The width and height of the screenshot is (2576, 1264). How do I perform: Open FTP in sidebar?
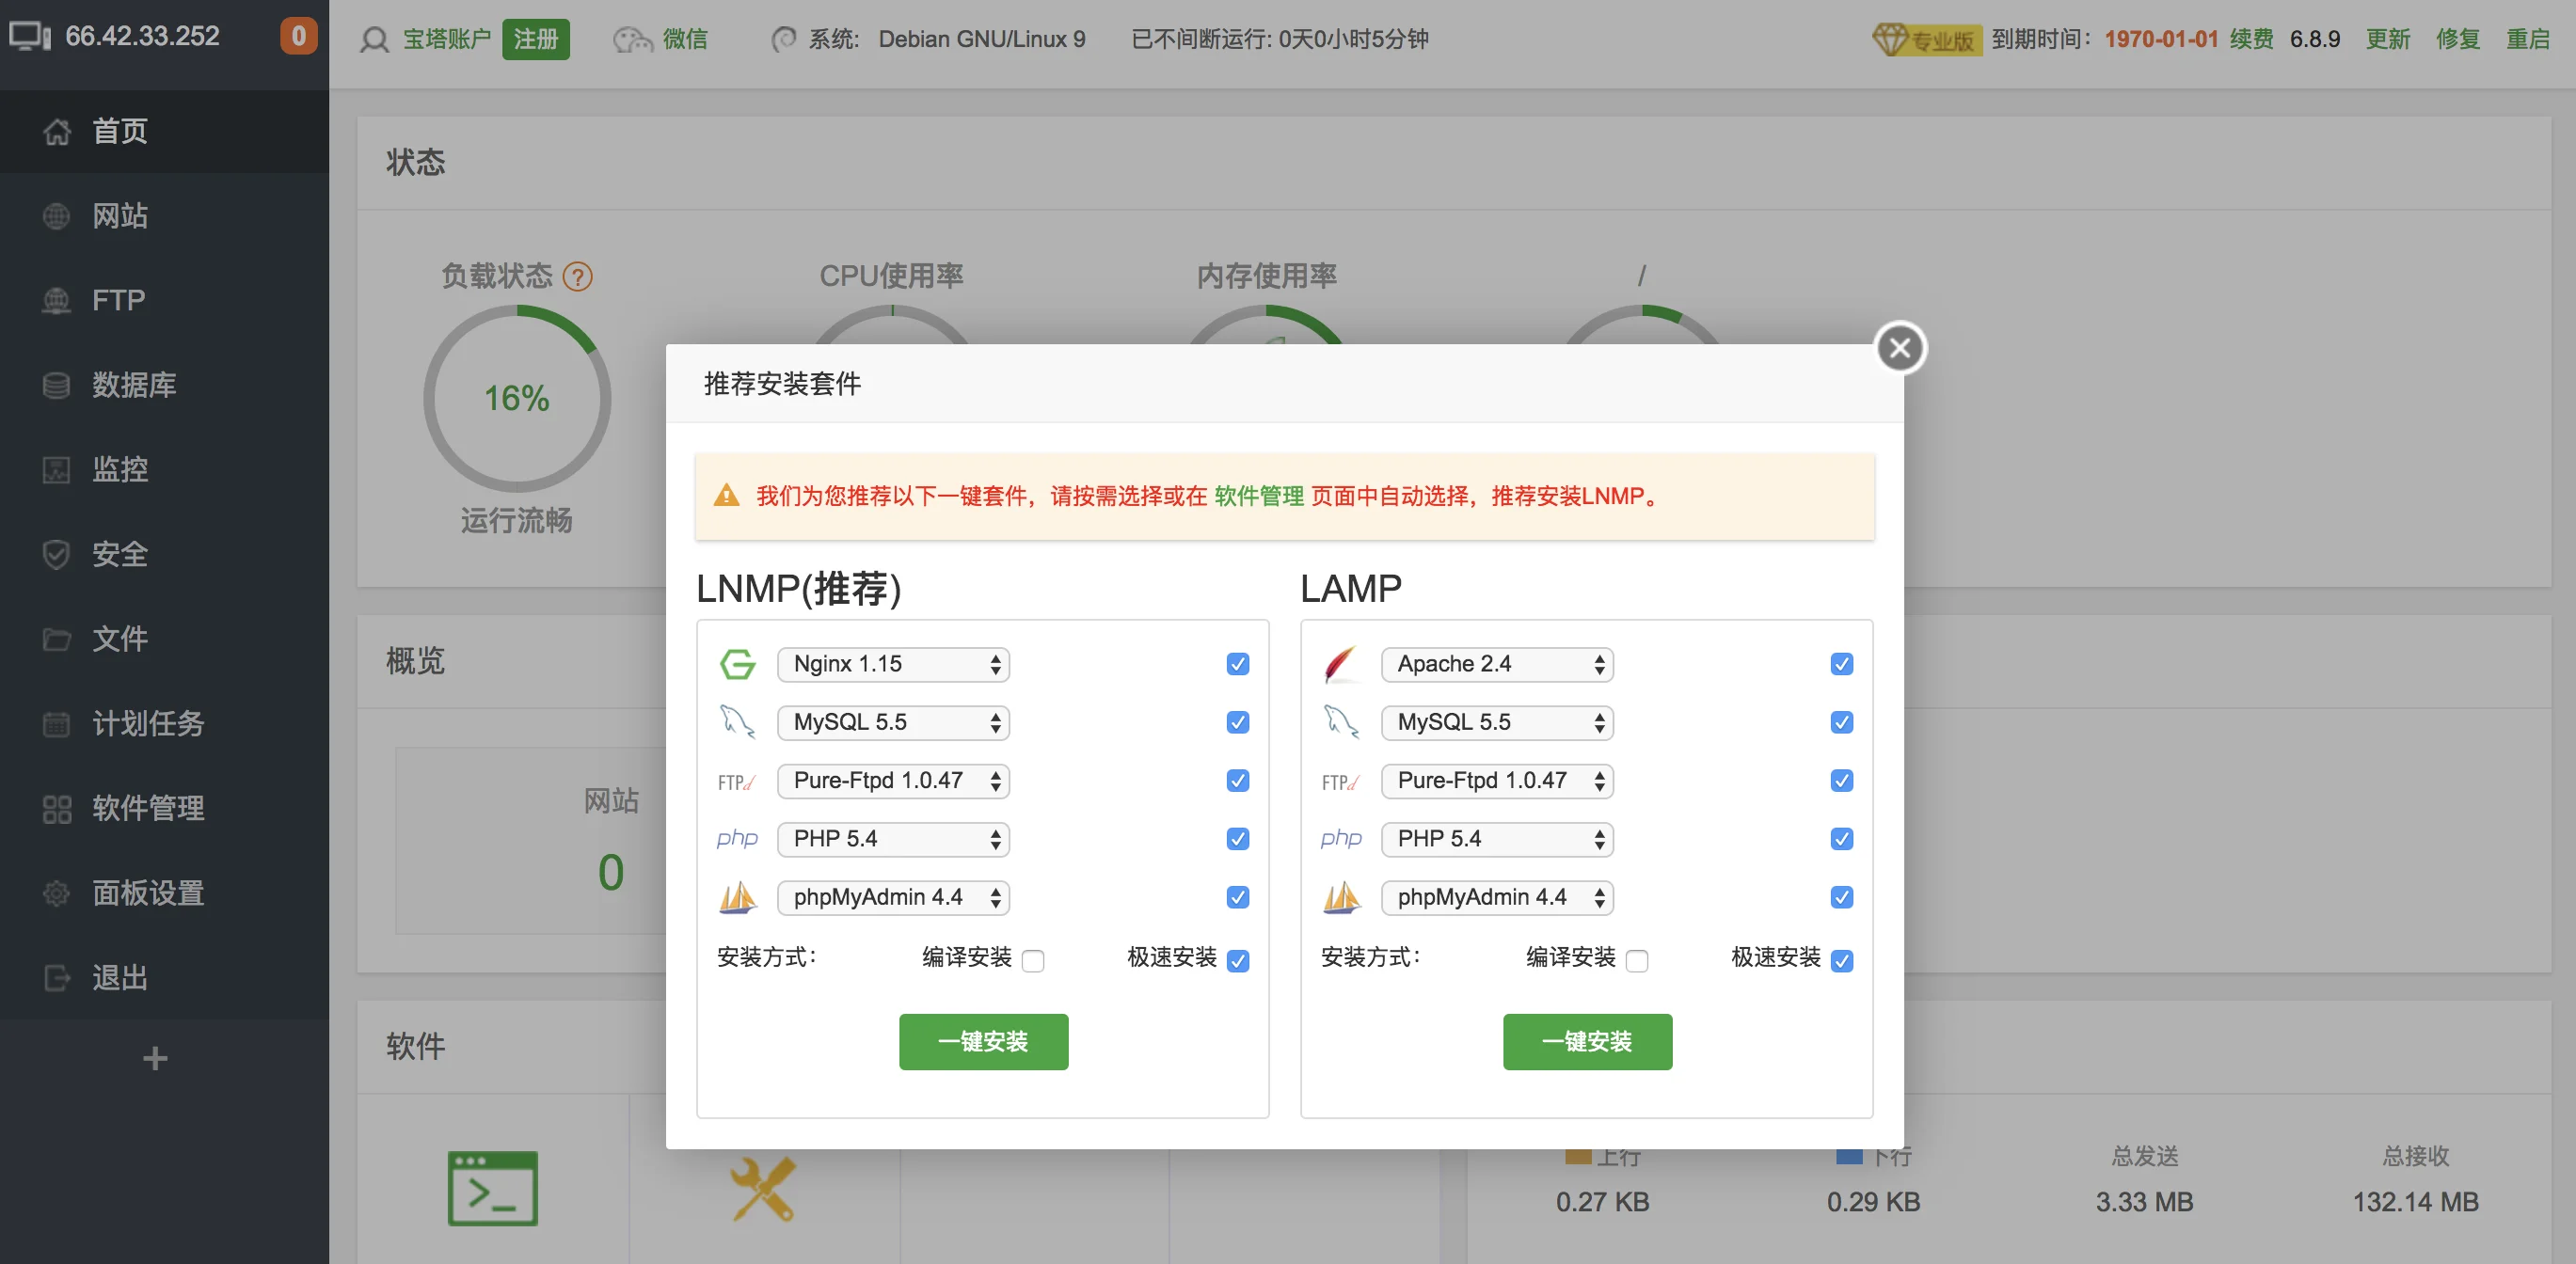(164, 300)
